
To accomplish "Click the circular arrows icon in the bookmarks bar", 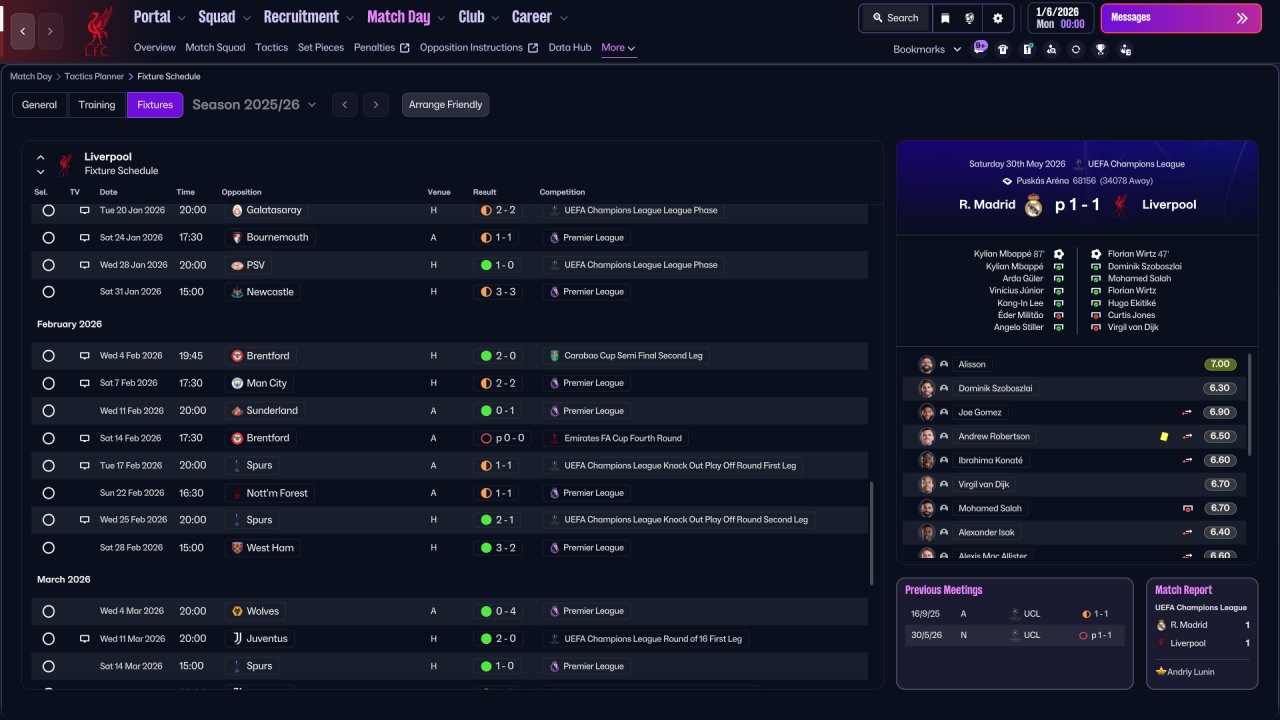I will coord(1076,49).
